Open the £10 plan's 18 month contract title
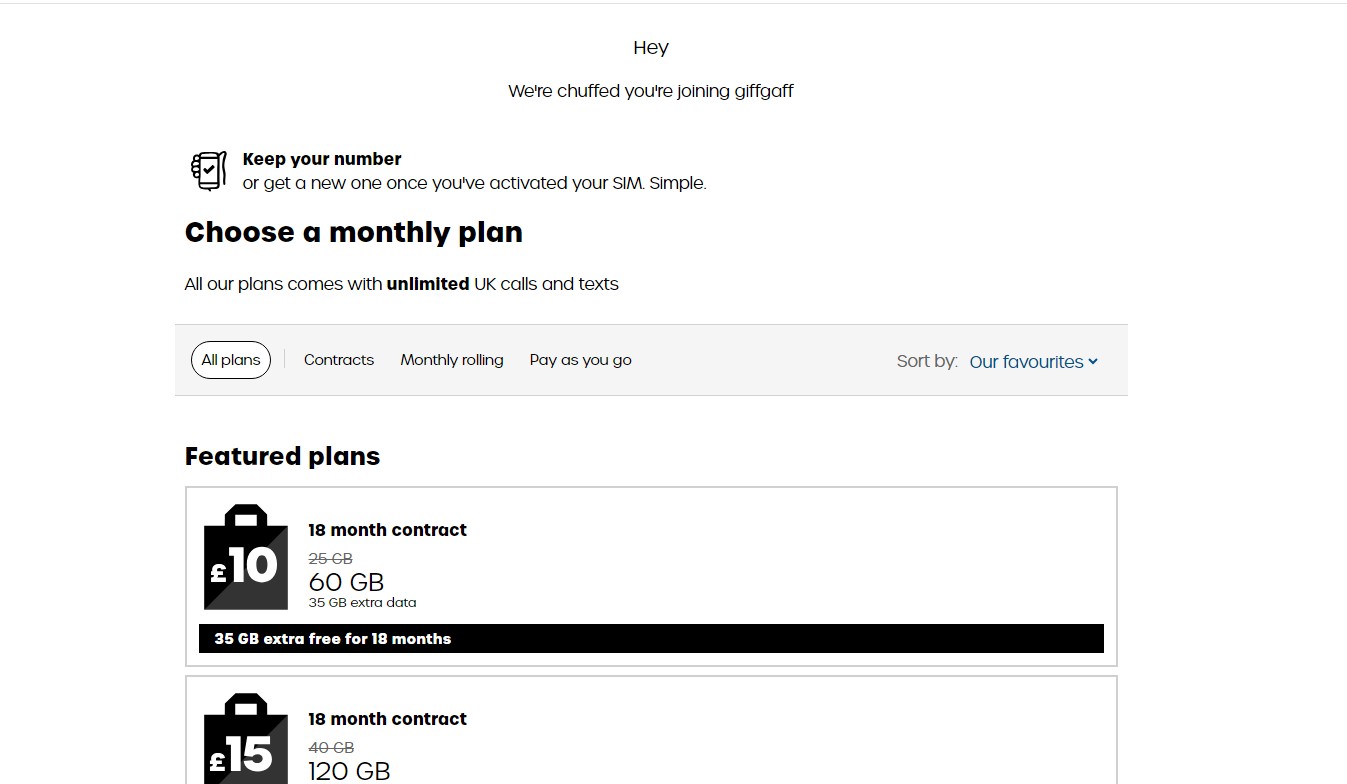The width and height of the screenshot is (1347, 784). click(387, 530)
